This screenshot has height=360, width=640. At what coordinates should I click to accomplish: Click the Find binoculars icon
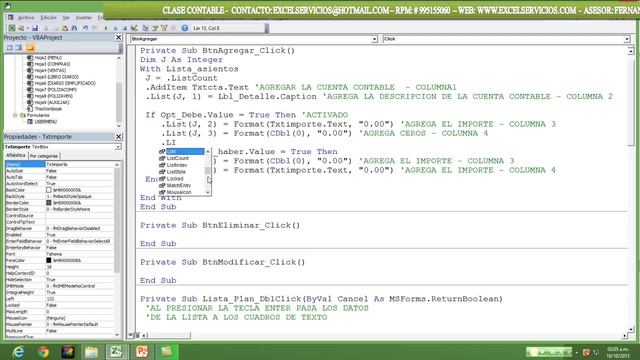click(74, 28)
